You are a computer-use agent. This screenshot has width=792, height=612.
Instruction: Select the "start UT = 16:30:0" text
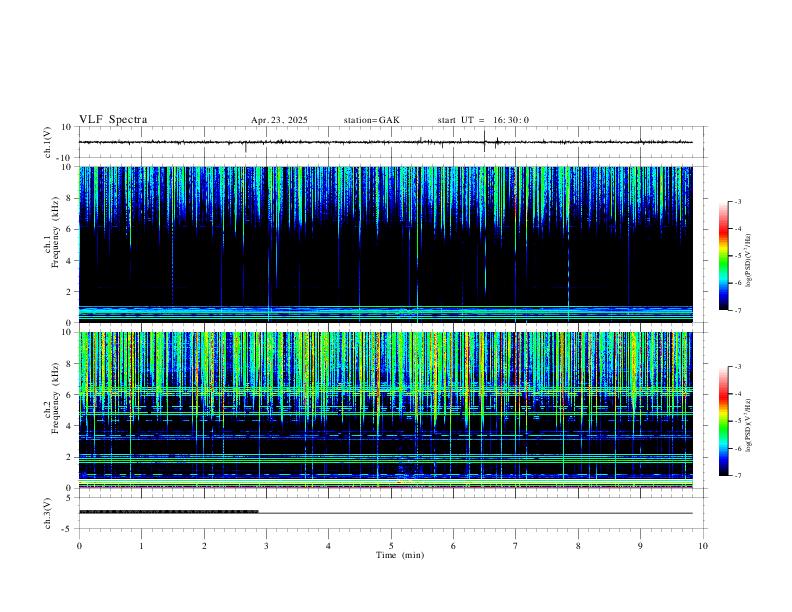click(483, 120)
